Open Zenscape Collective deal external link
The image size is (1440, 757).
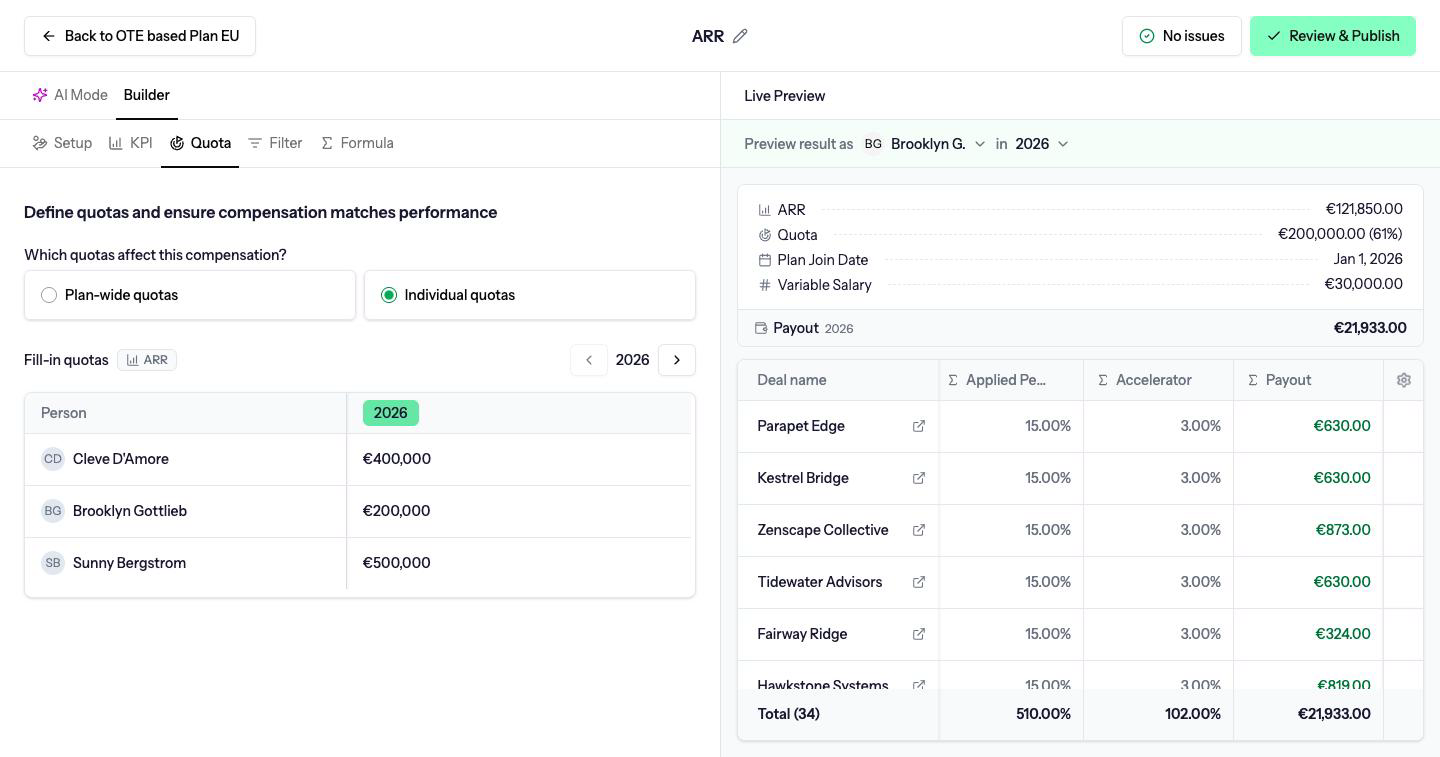tap(919, 530)
